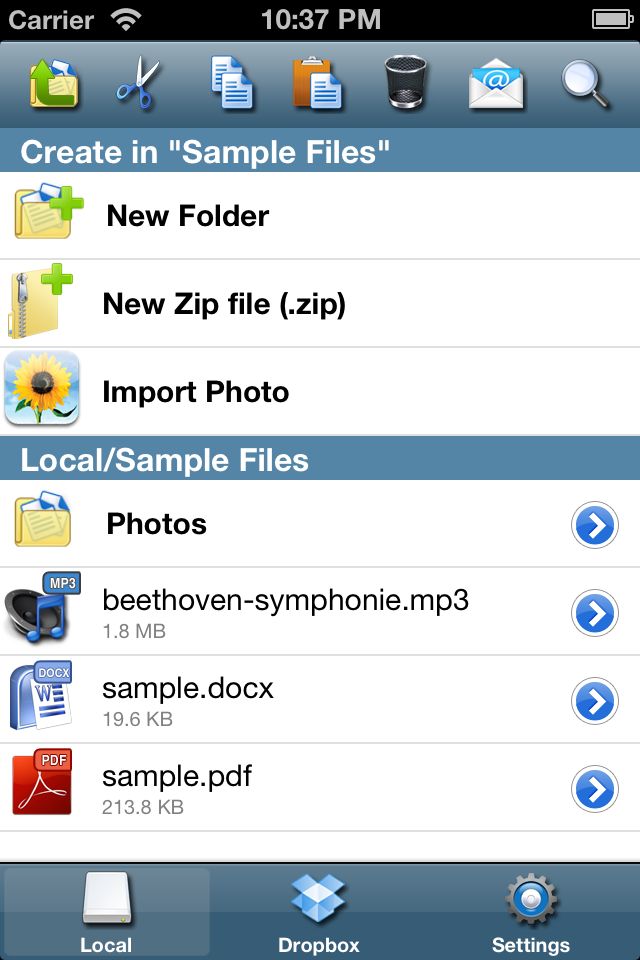Image resolution: width=640 pixels, height=960 pixels.
Task: Select the scissors Cut tool
Action: pyautogui.click(x=138, y=83)
